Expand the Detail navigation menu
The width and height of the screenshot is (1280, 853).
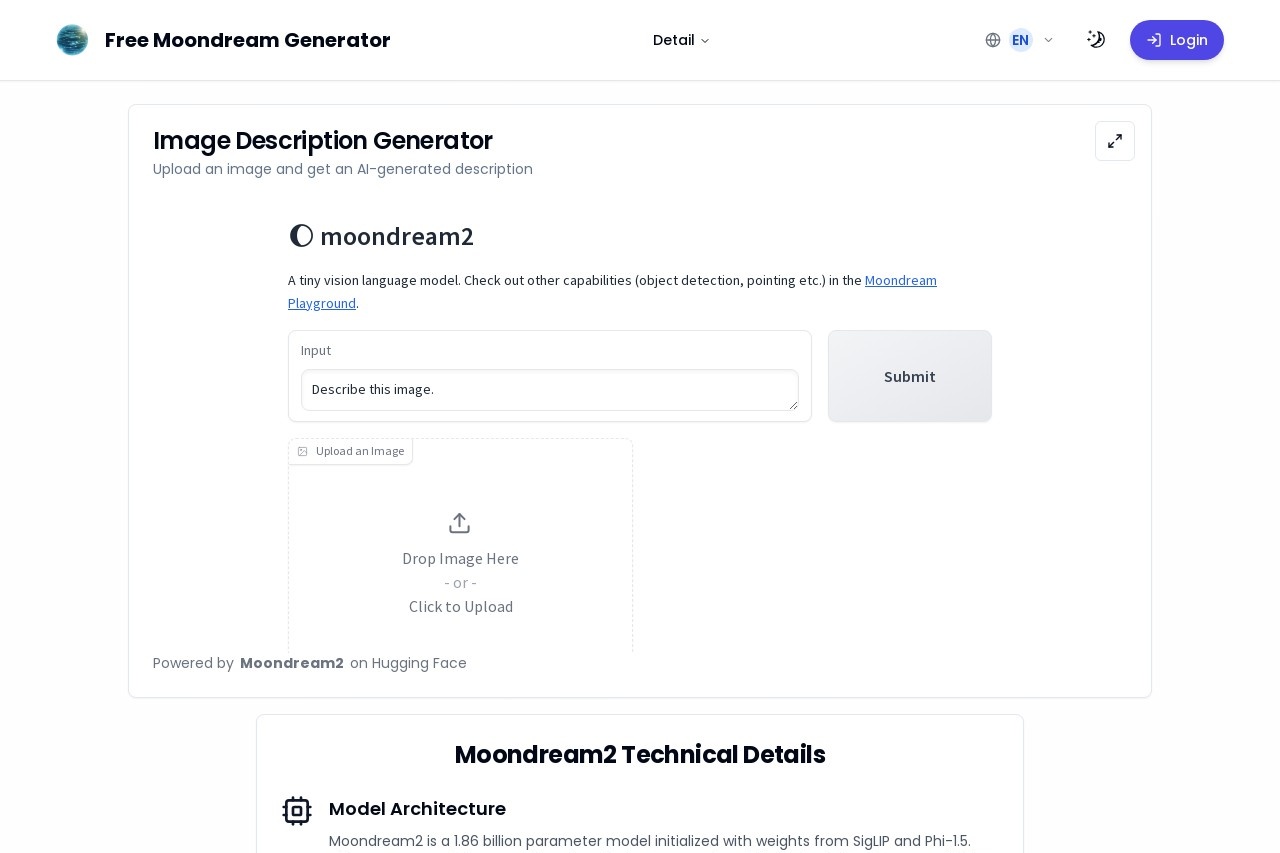(681, 40)
